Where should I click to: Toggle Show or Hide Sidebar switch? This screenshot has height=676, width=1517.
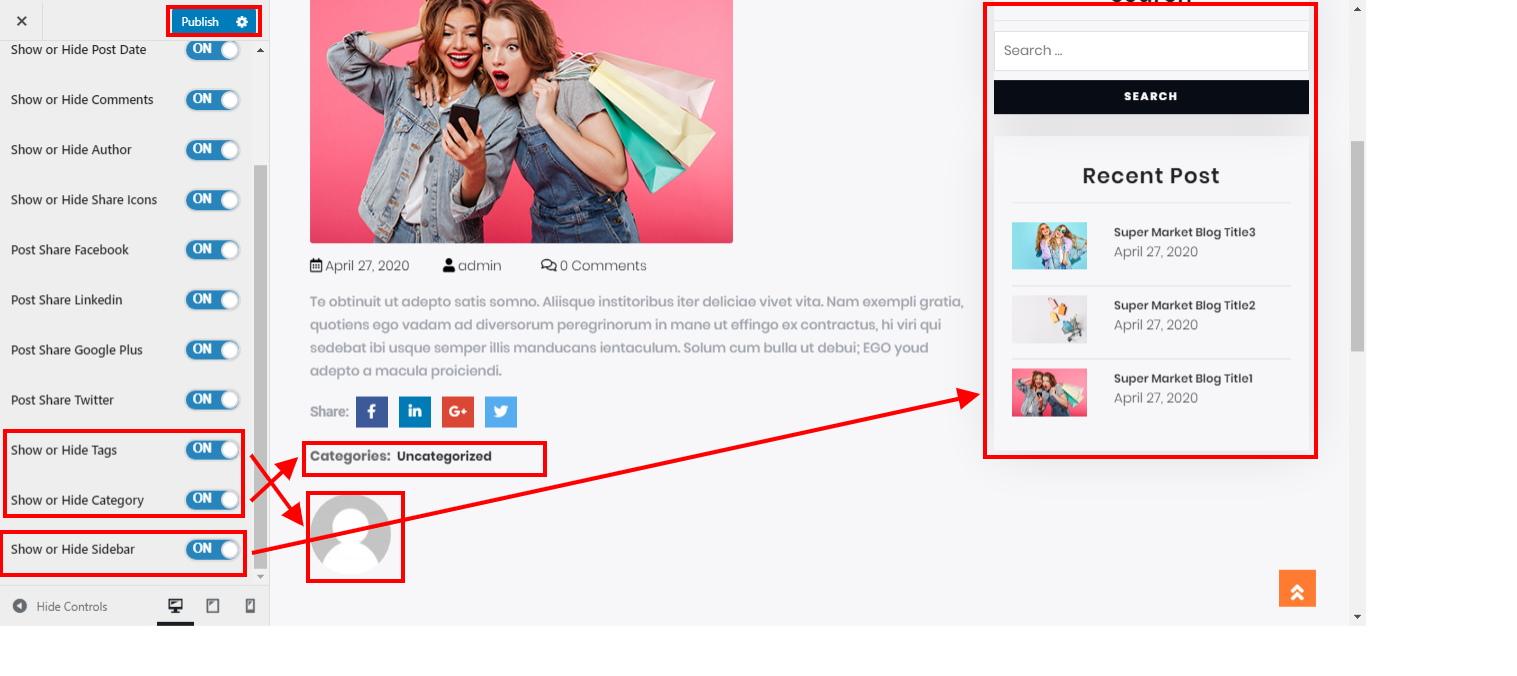click(x=213, y=549)
